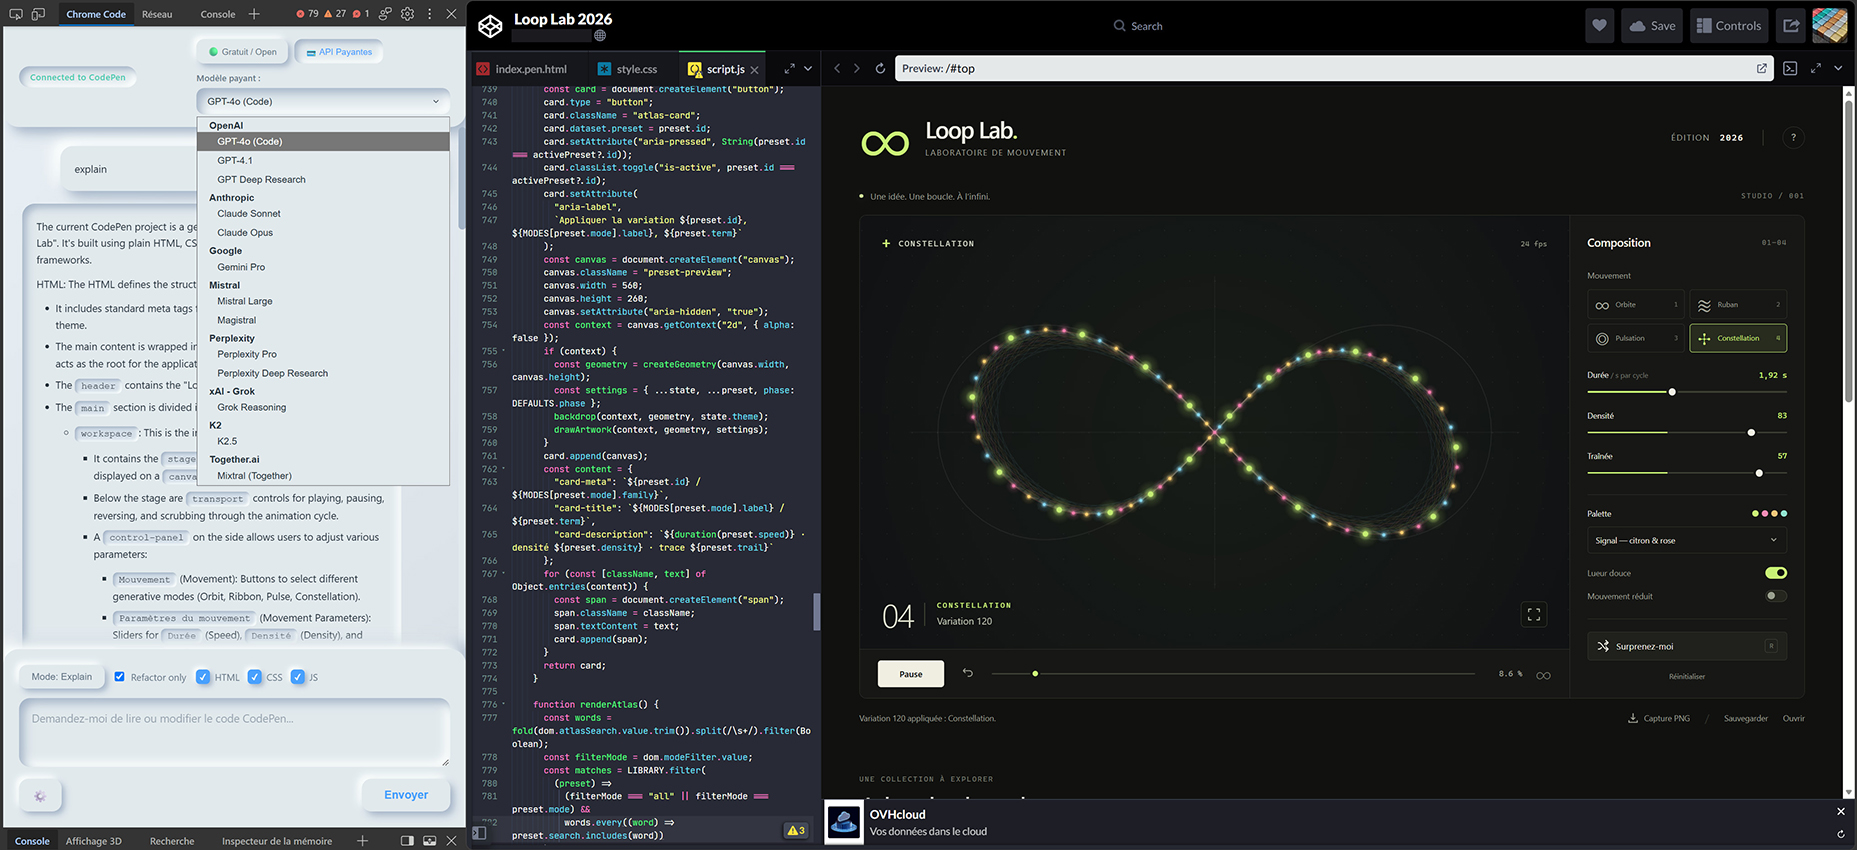Click the Envoyer button
Viewport: 1857px width, 850px height.
coord(406,795)
